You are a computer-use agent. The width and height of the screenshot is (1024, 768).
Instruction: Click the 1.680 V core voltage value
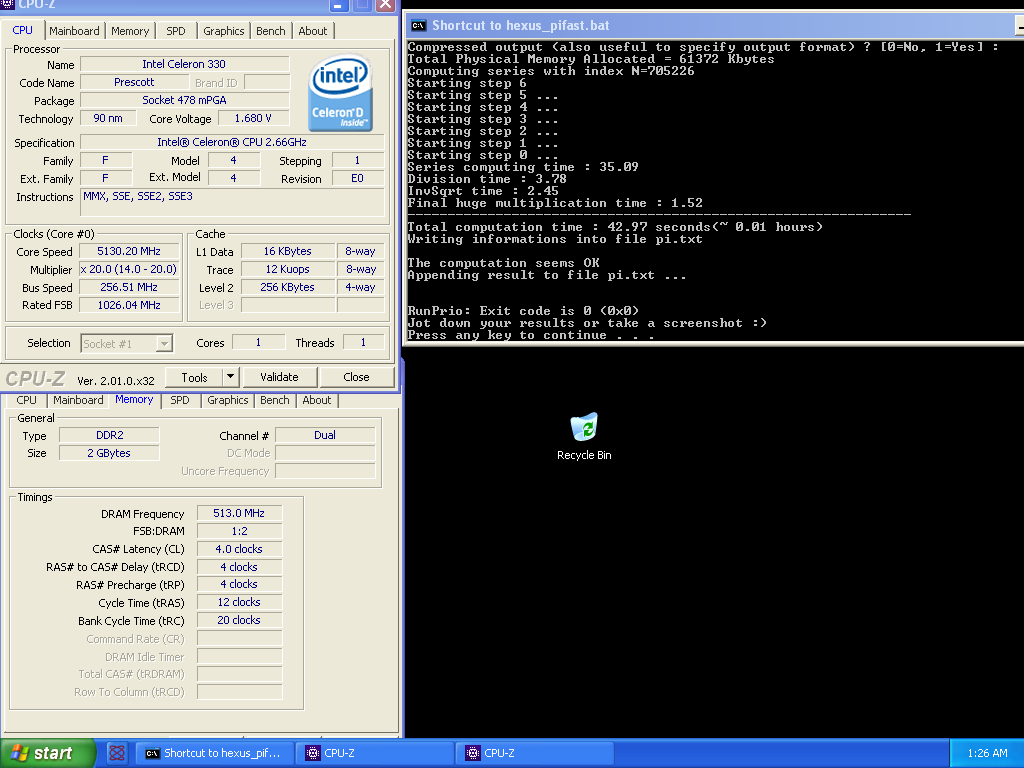pyautogui.click(x=253, y=118)
